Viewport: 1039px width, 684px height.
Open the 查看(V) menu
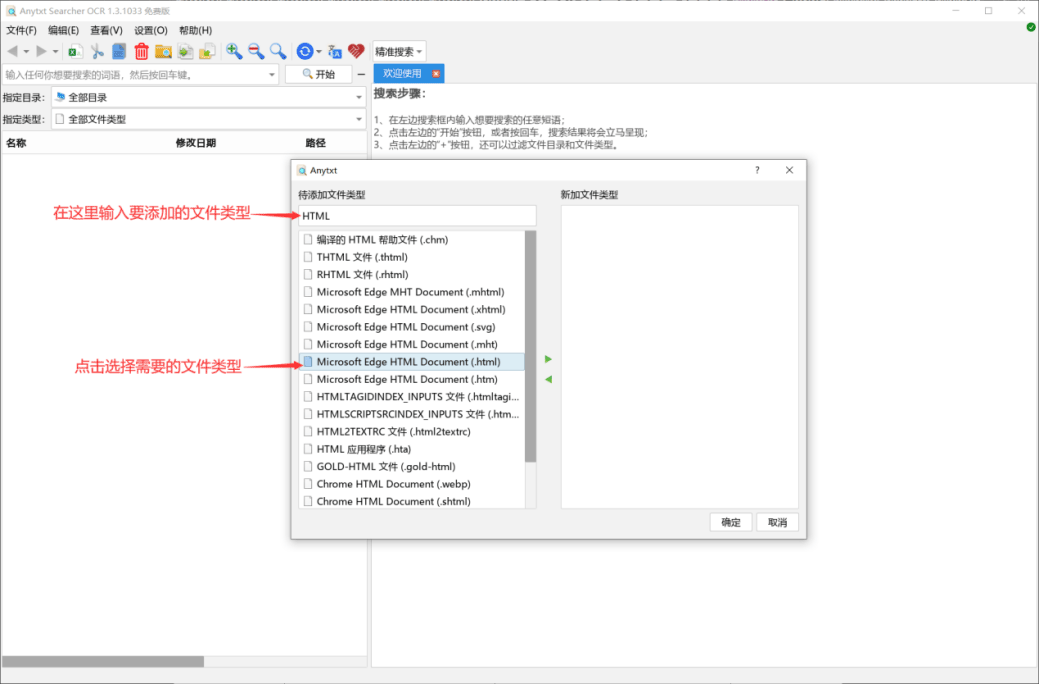106,30
